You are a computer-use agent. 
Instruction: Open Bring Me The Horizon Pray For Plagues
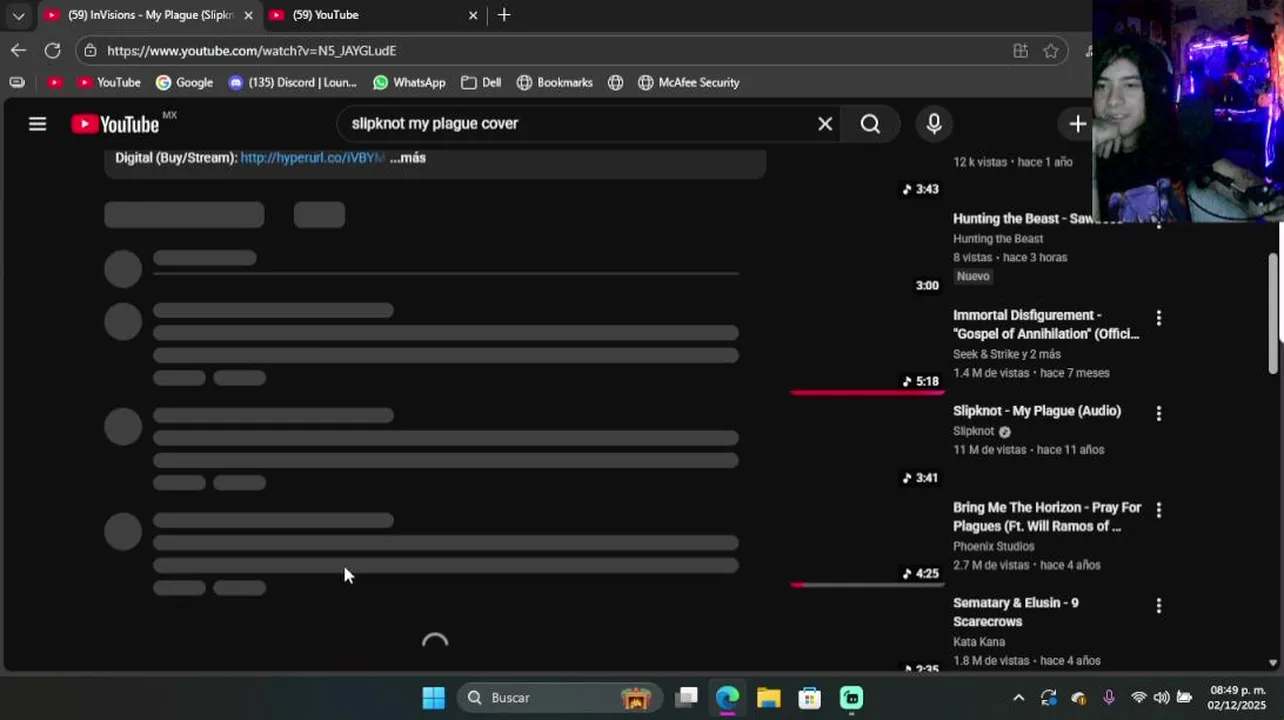[1047, 517]
